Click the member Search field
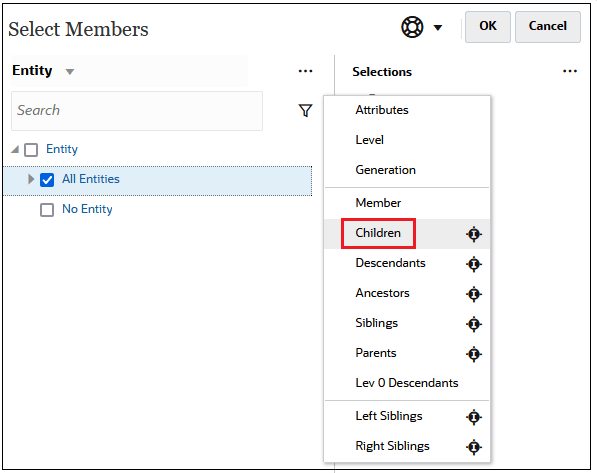Screen dimensions: 597x473 137,111
